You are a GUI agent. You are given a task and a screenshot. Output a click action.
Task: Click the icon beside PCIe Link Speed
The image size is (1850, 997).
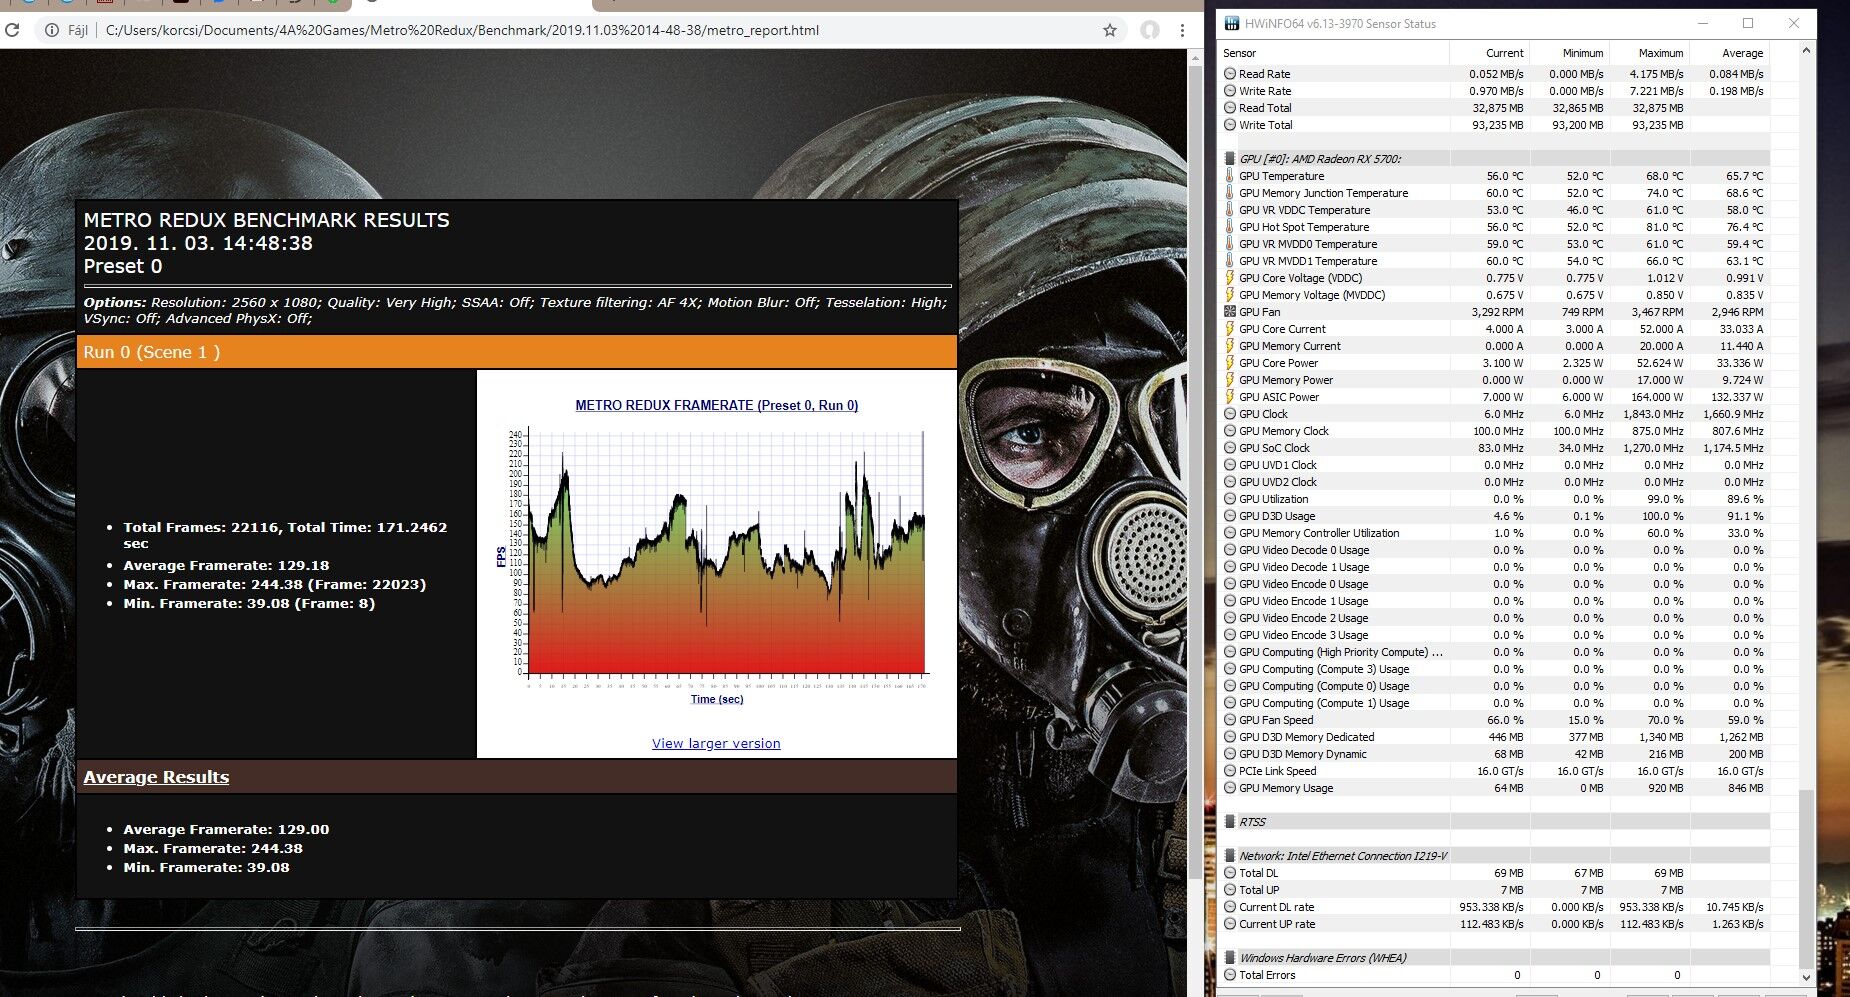(1230, 771)
